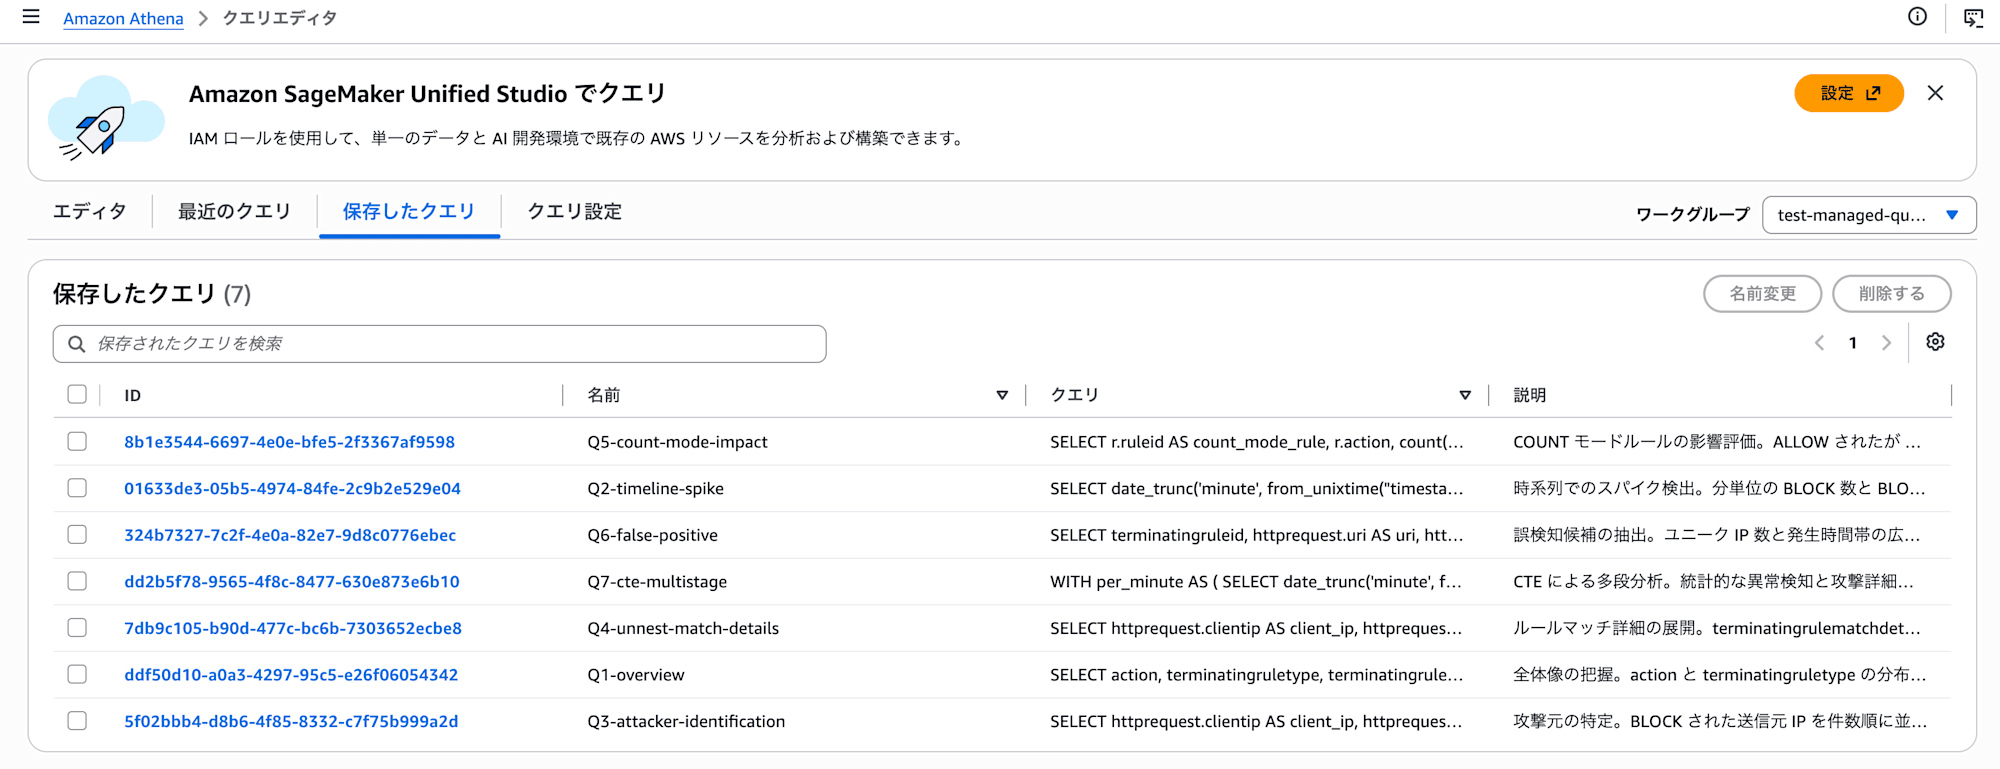Open query ID dd2b5f78-9565-4f8c-8477-630e873e6b10
The height and width of the screenshot is (769, 2000).
click(x=292, y=582)
